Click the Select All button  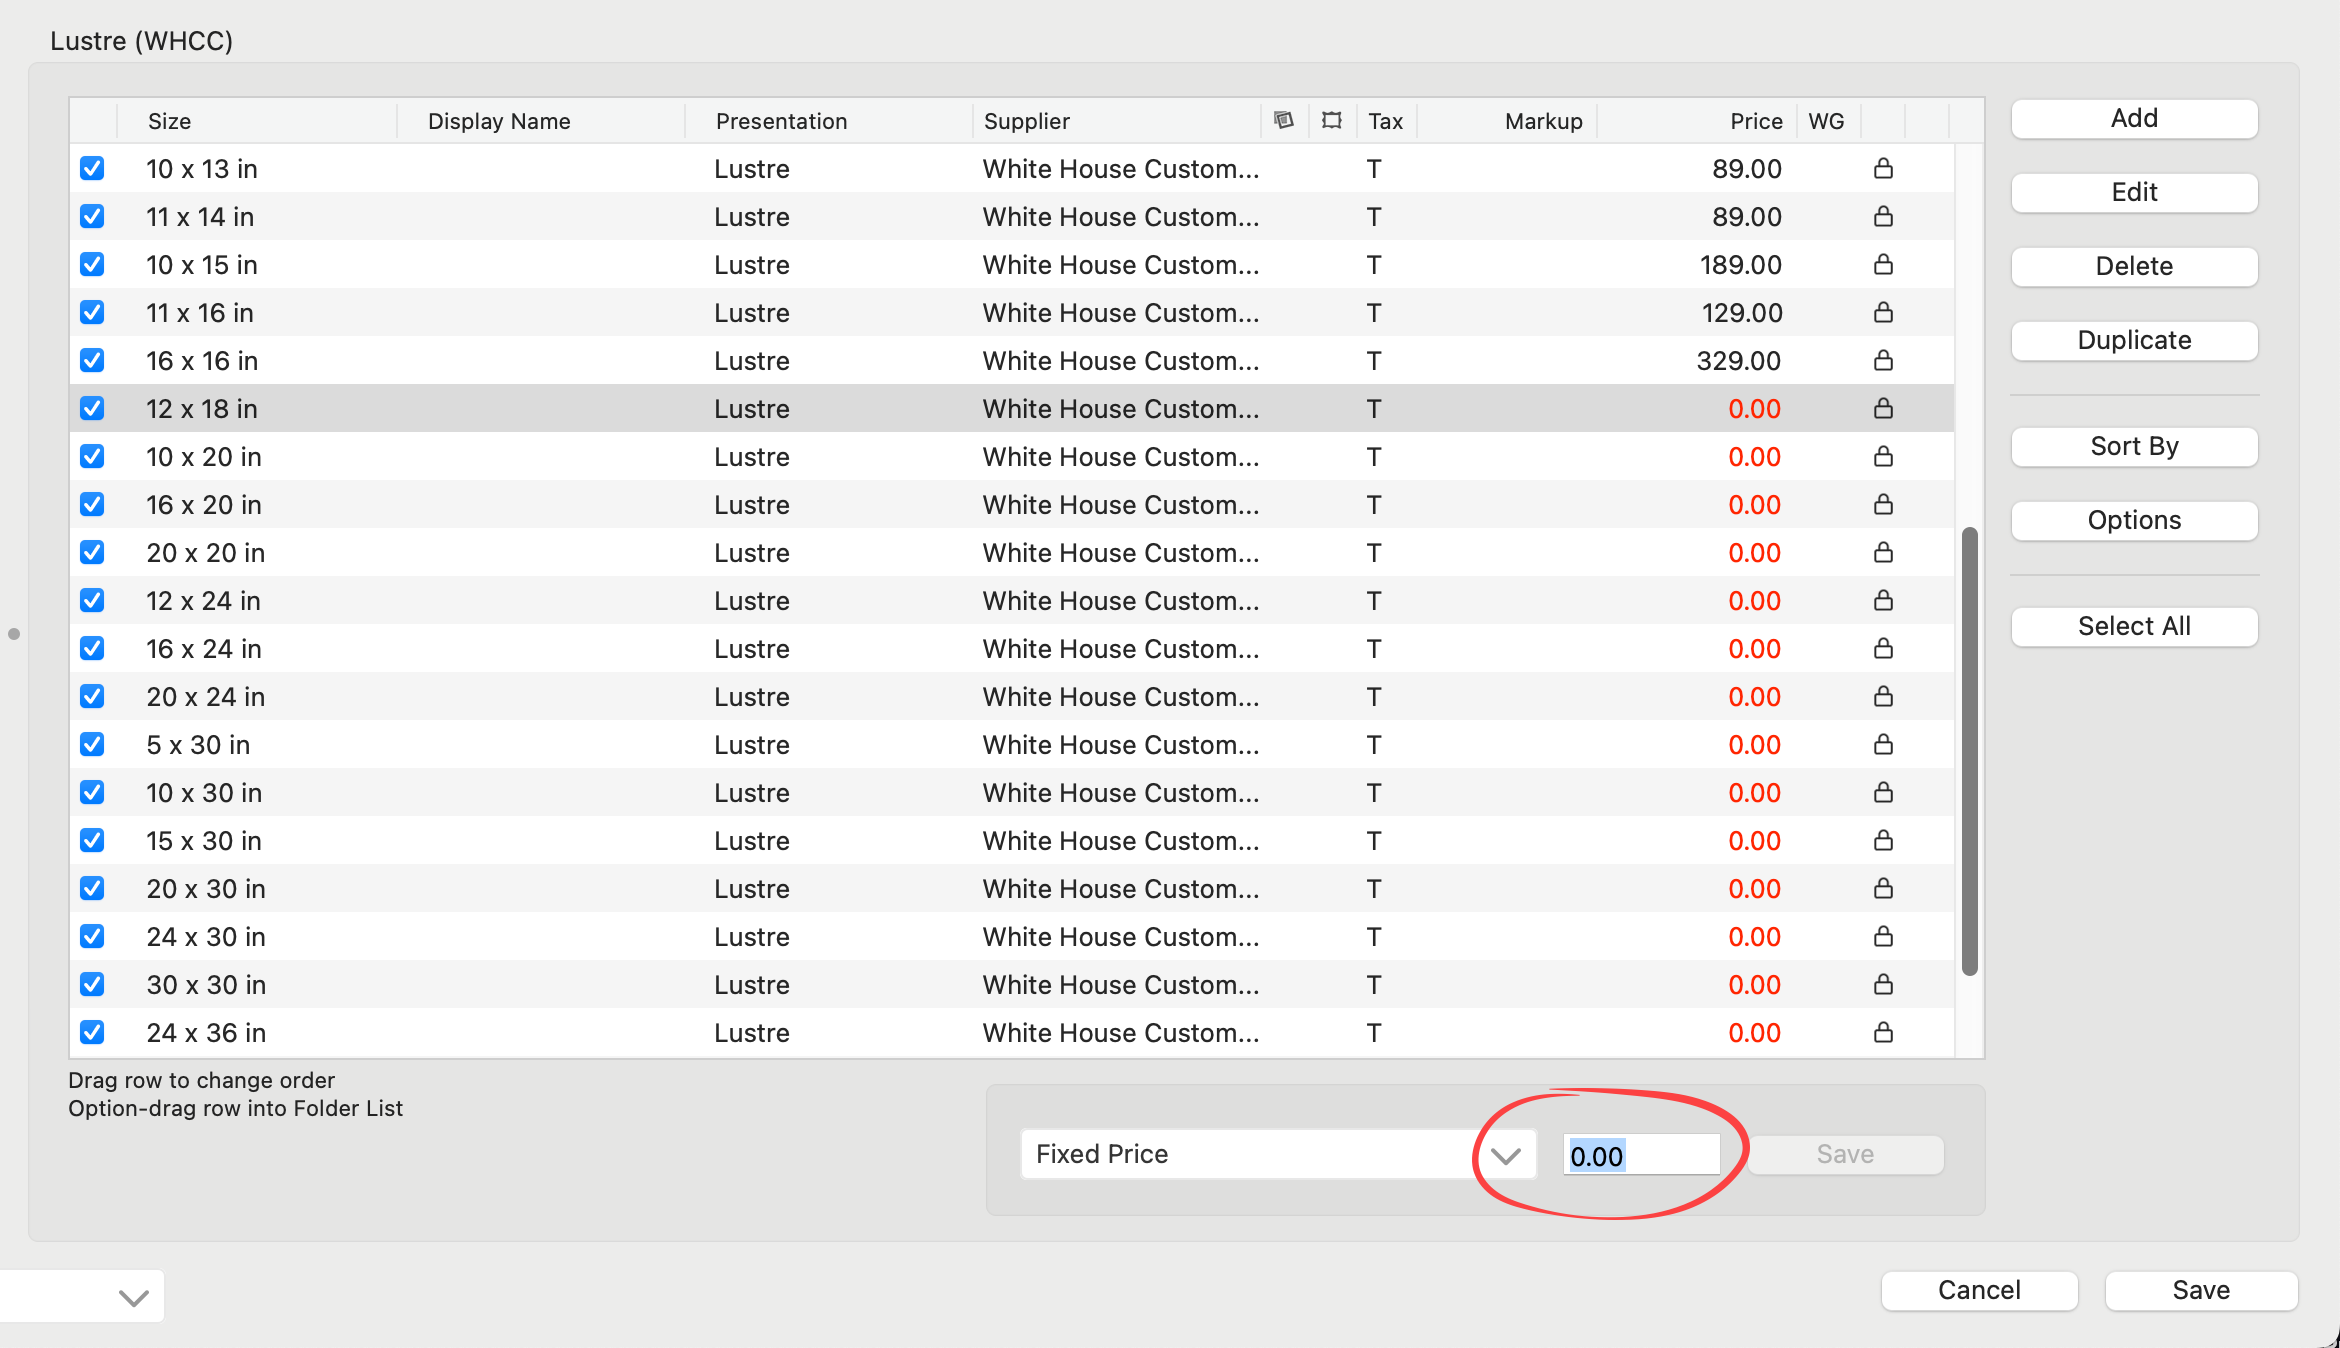[x=2133, y=626]
